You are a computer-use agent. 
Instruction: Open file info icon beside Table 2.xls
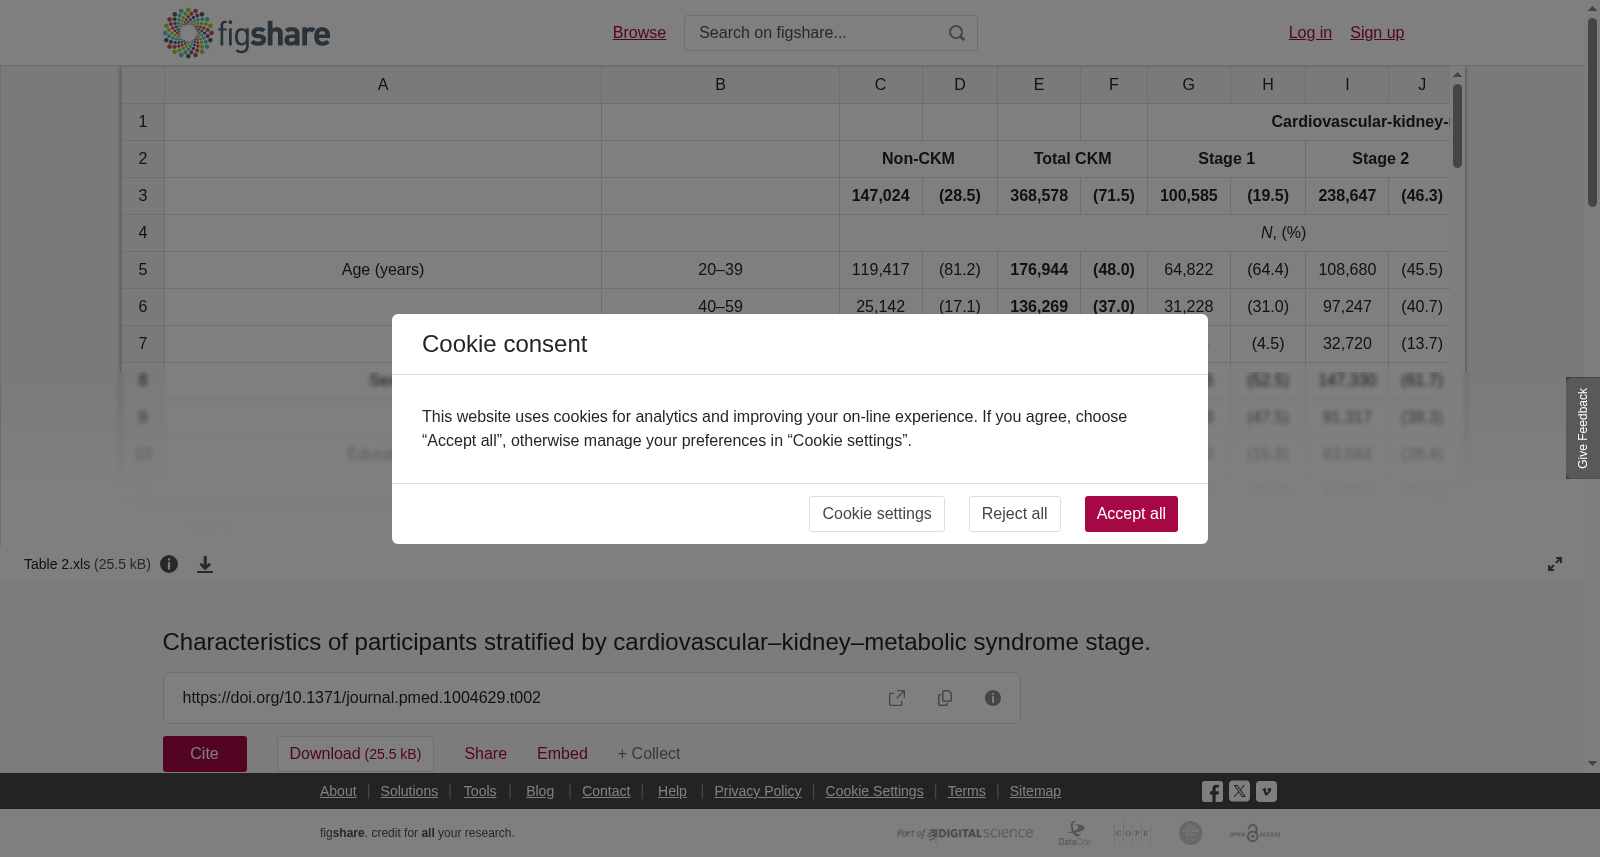point(169,564)
